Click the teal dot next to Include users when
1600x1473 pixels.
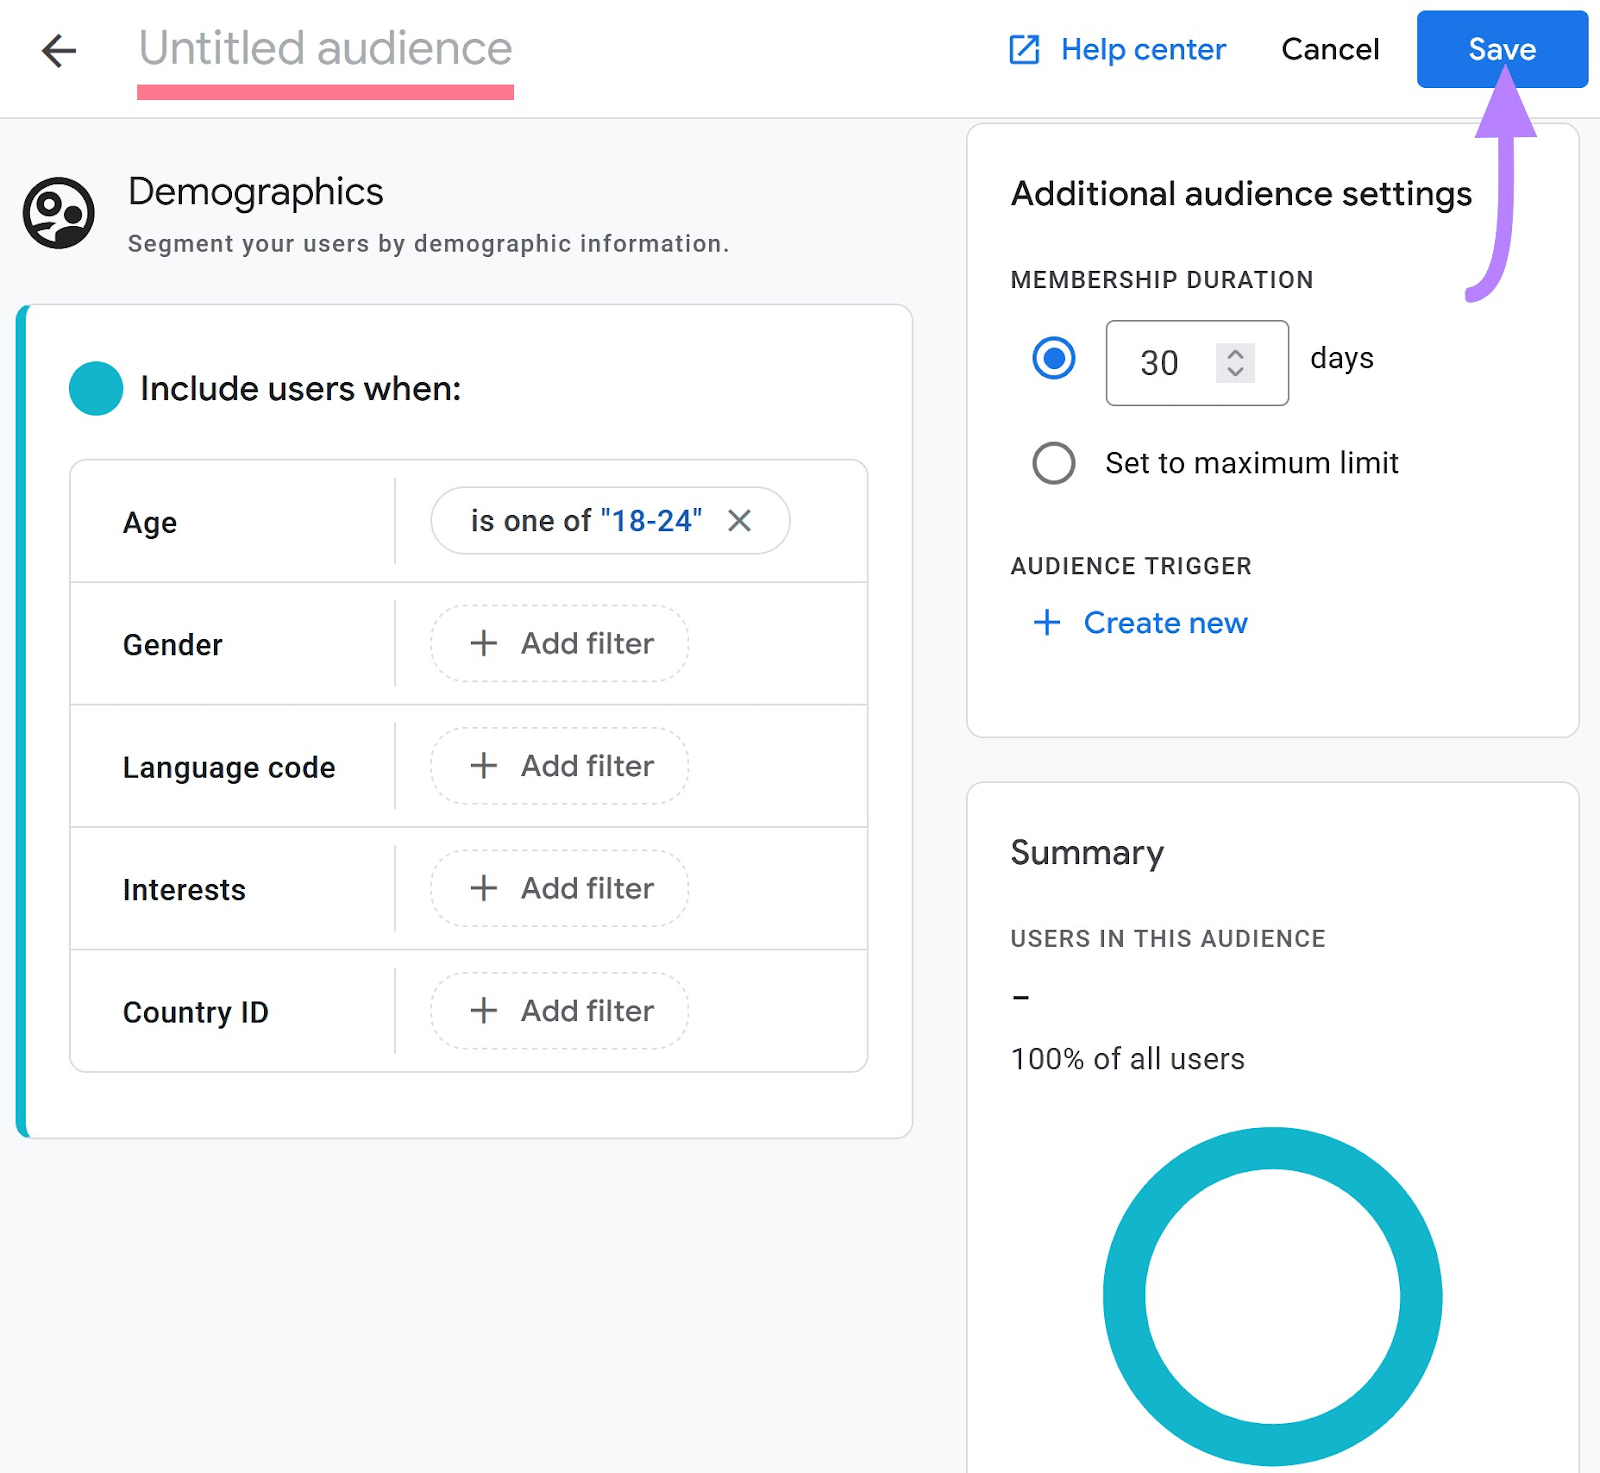pyautogui.click(x=96, y=388)
